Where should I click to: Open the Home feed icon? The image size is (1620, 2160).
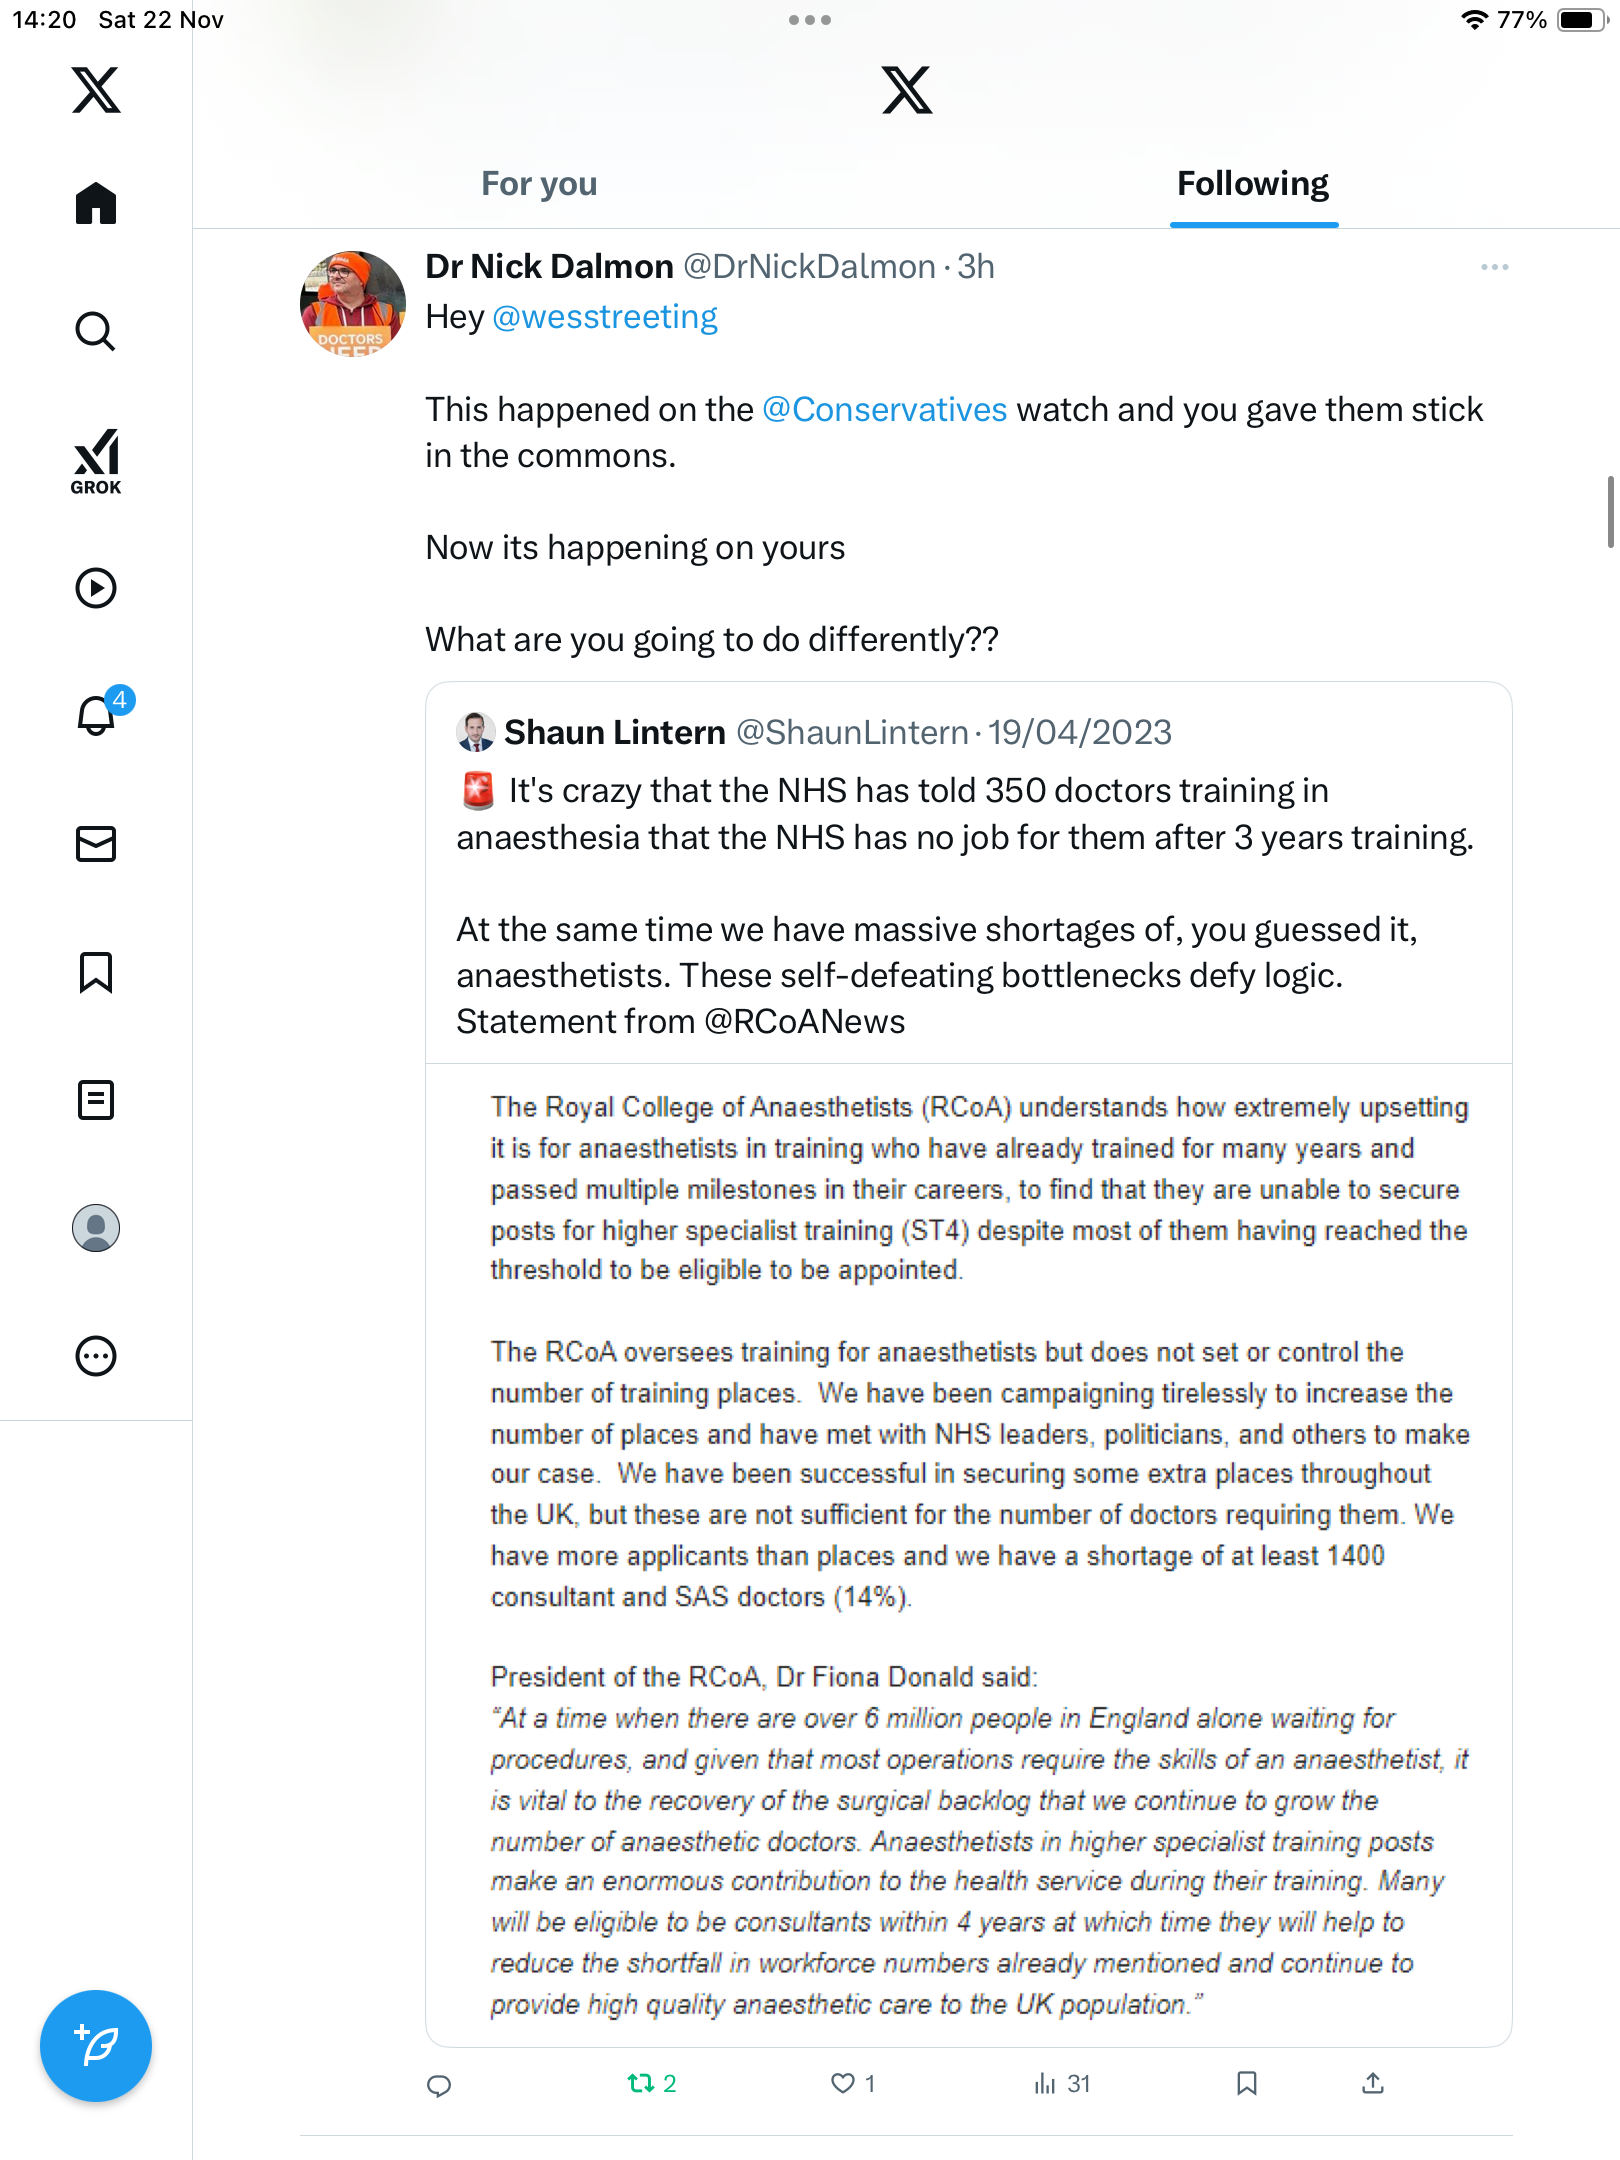(x=96, y=204)
